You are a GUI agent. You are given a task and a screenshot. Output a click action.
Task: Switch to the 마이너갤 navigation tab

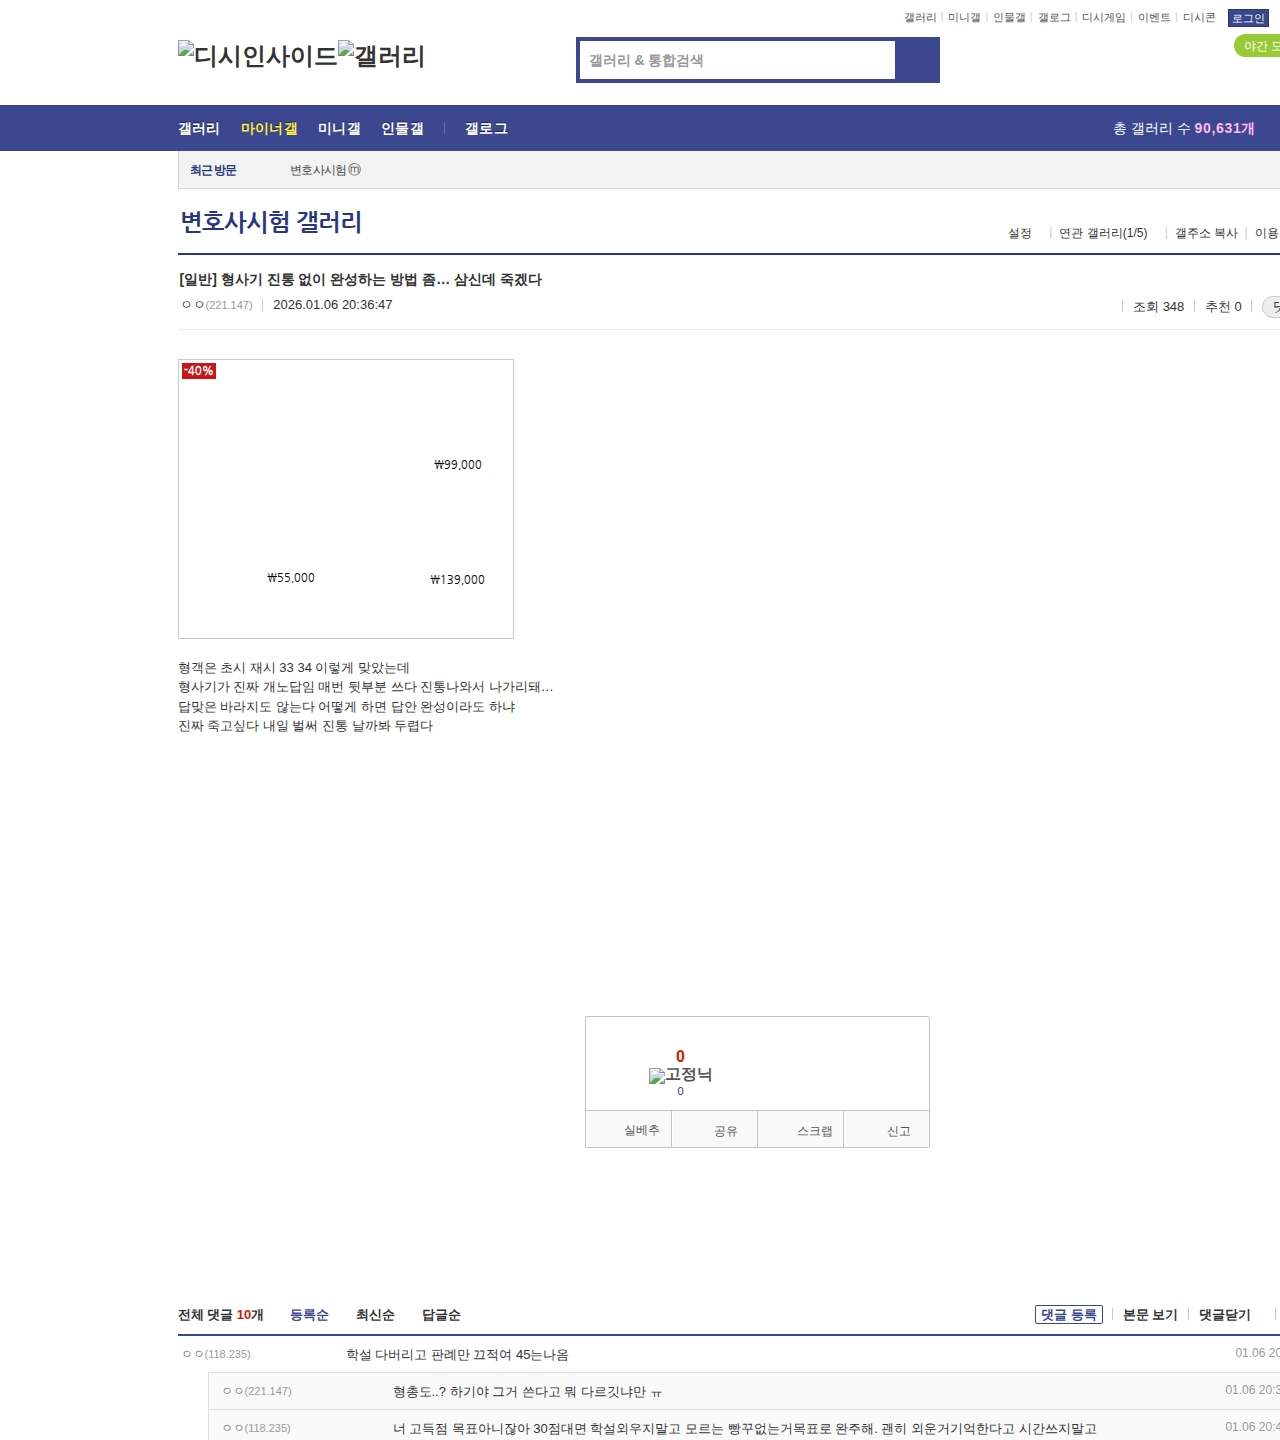(x=269, y=128)
